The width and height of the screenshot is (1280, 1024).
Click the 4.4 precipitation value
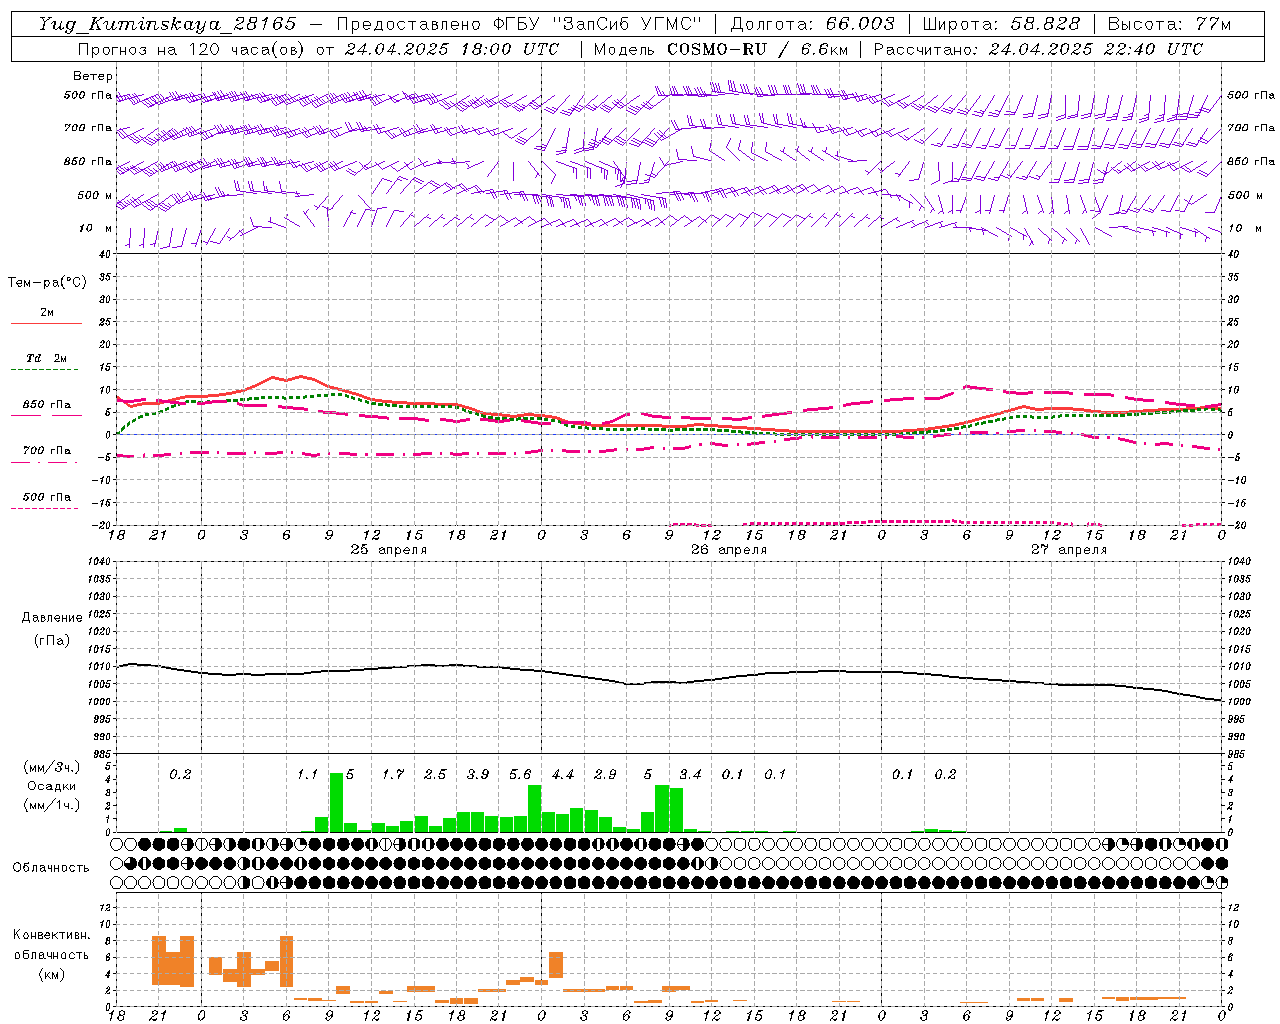(x=563, y=774)
